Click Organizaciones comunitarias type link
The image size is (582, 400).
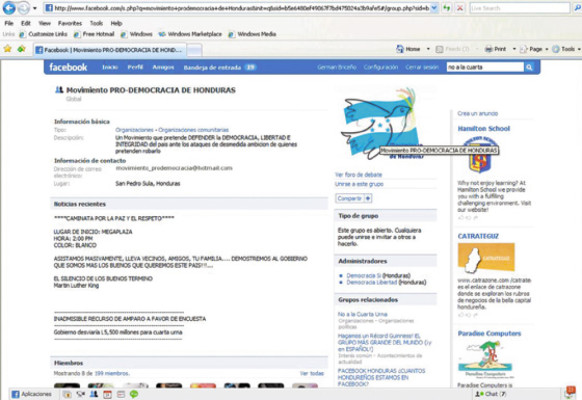(193, 130)
